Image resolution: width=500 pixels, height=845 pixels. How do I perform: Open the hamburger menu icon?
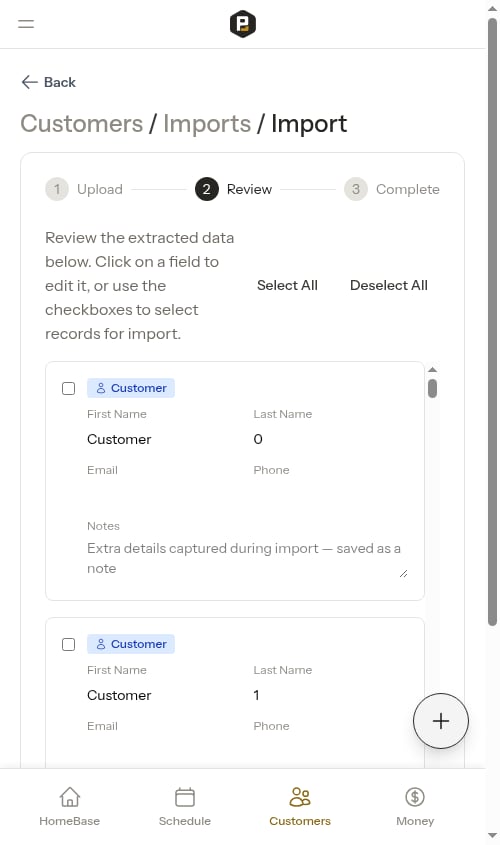[x=26, y=24]
